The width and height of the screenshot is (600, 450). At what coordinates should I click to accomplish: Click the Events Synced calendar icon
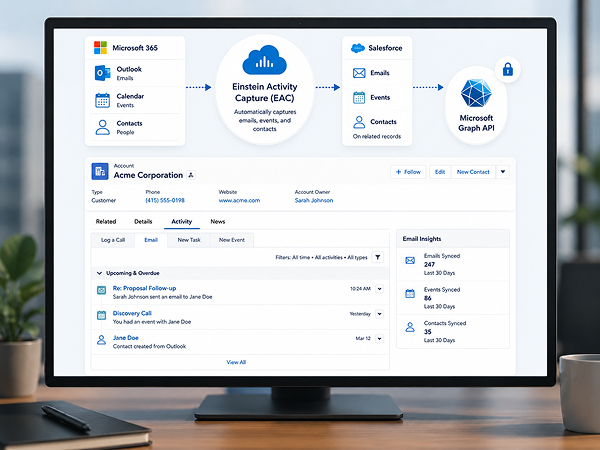[410, 294]
